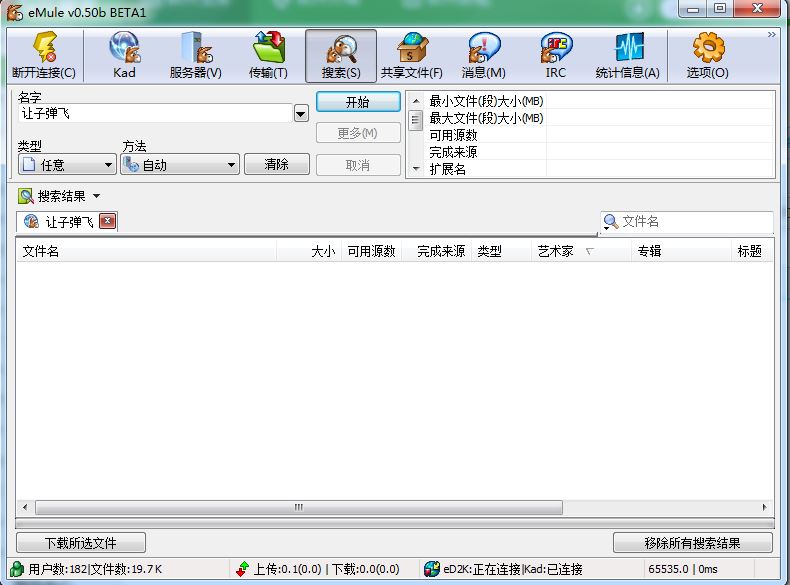Screen dimensions: 790x585
Task: Edit the extension (扩展名) filter field
Action: (x=660, y=169)
